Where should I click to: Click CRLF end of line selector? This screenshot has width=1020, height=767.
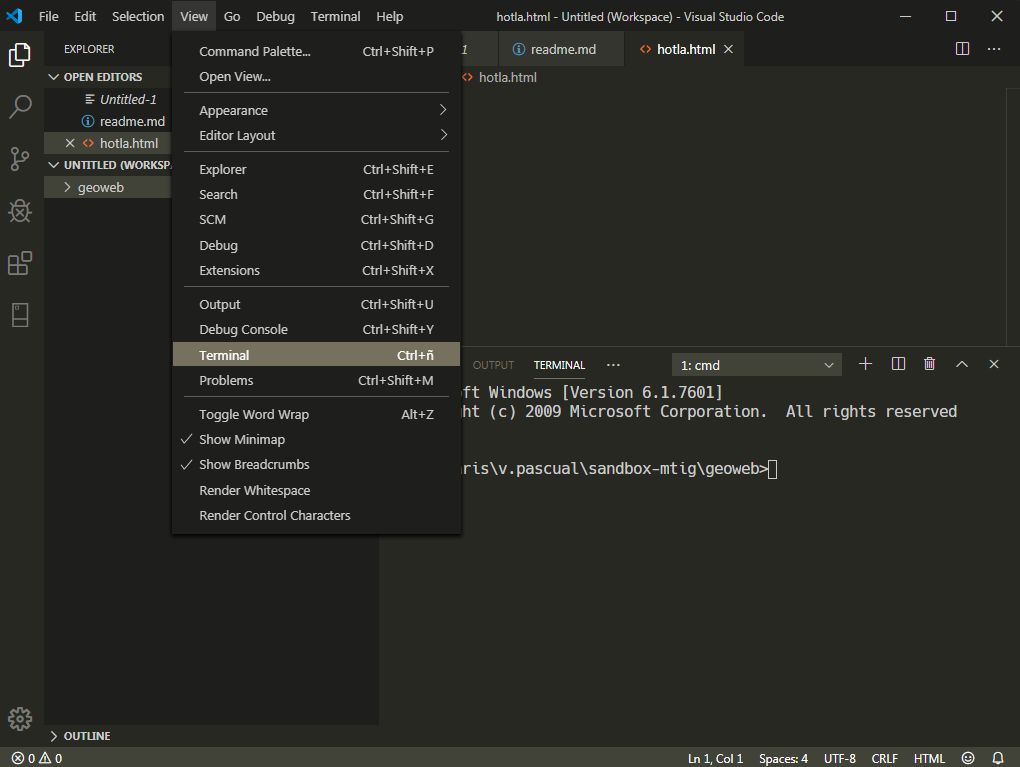click(x=885, y=759)
